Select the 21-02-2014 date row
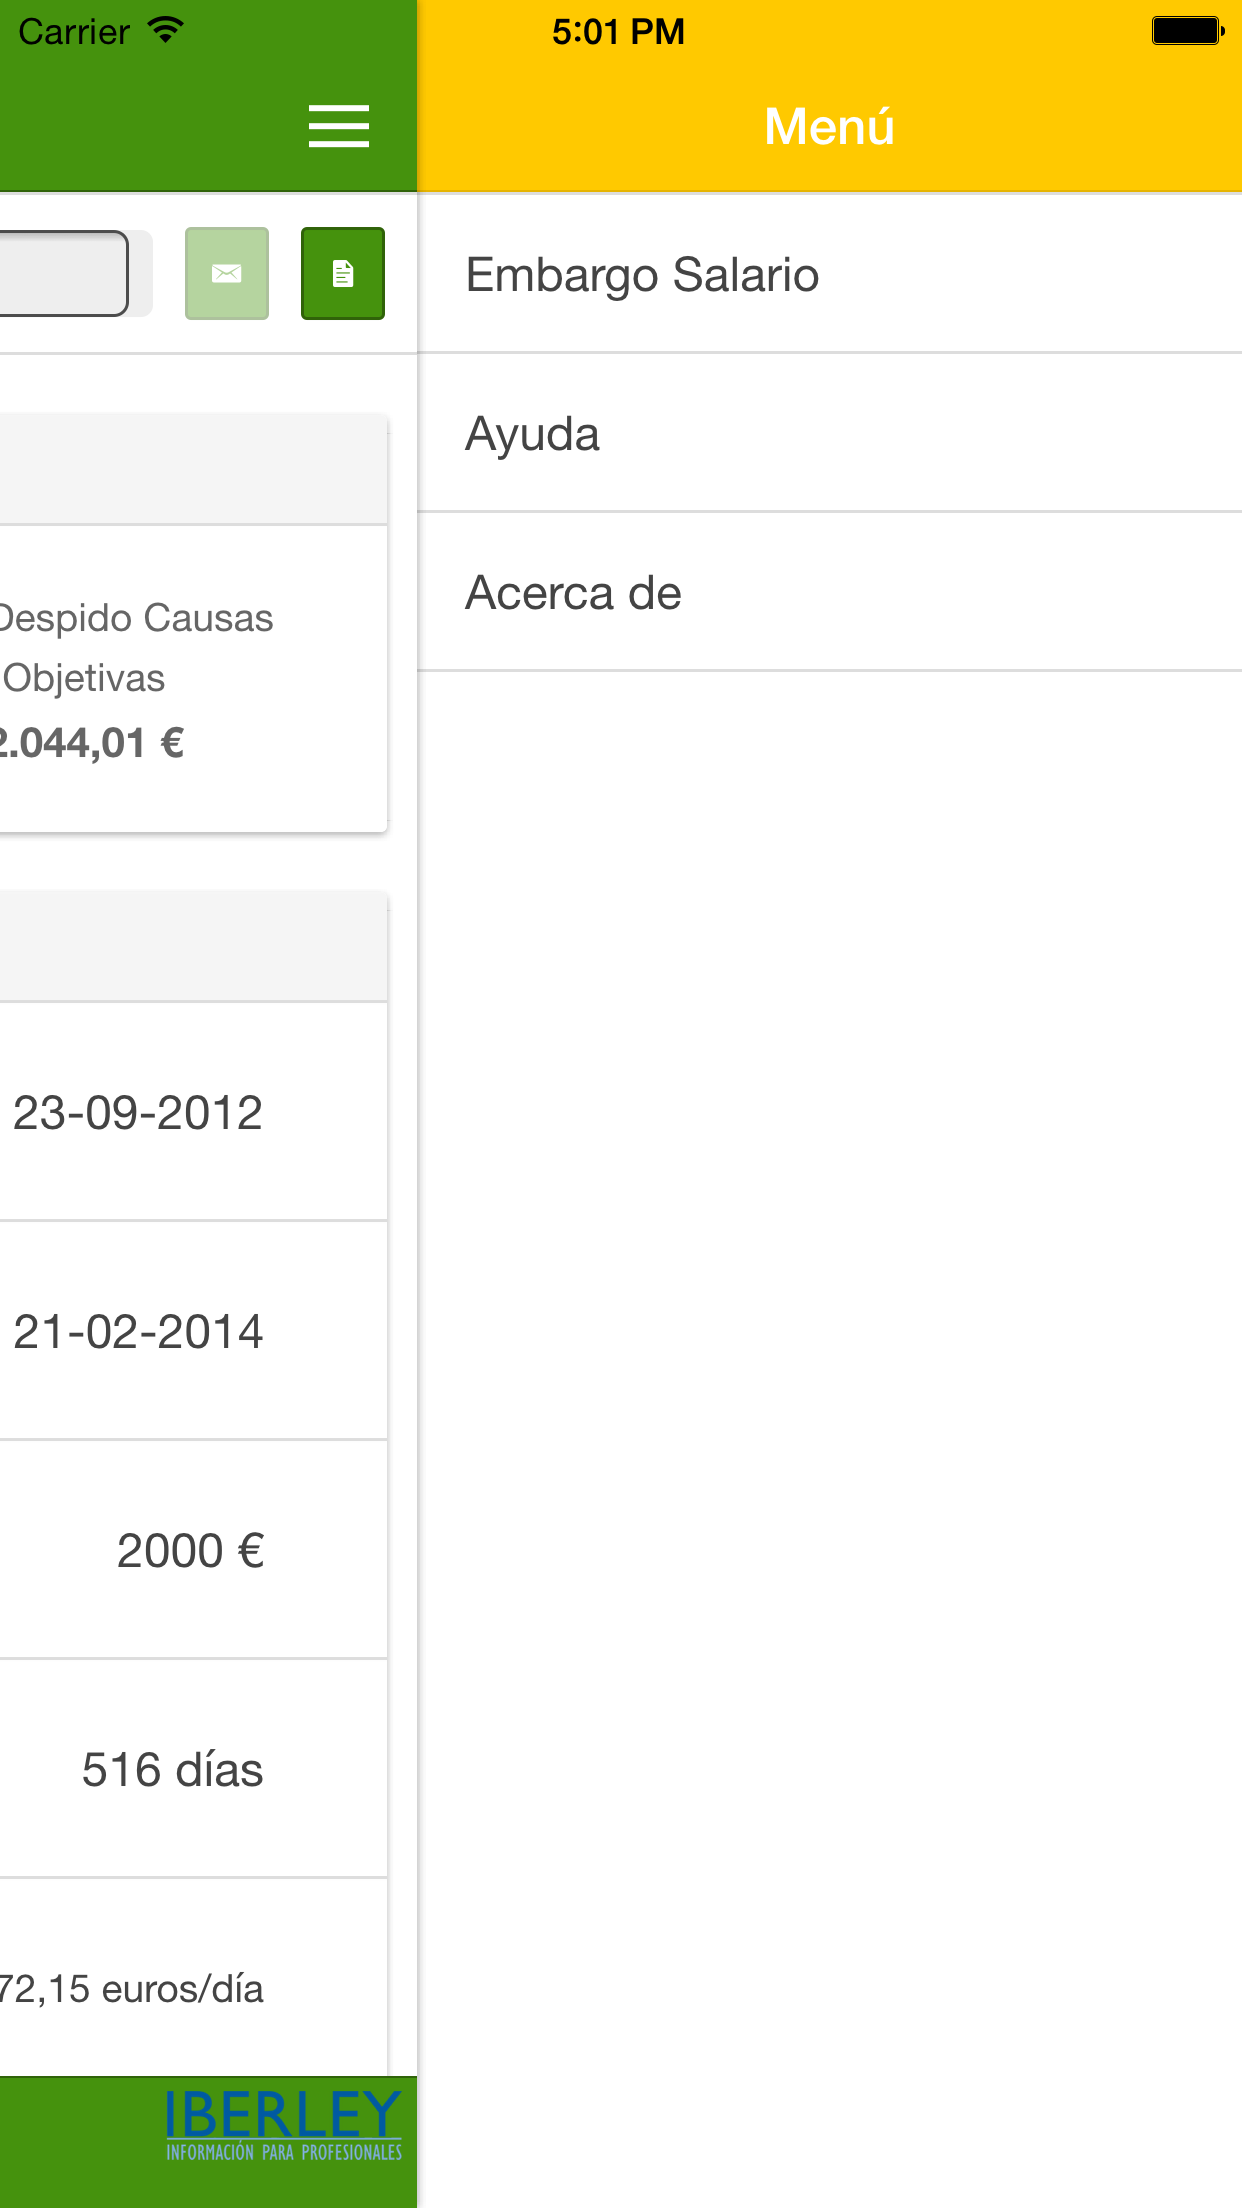The image size is (1242, 2208). (x=193, y=1331)
